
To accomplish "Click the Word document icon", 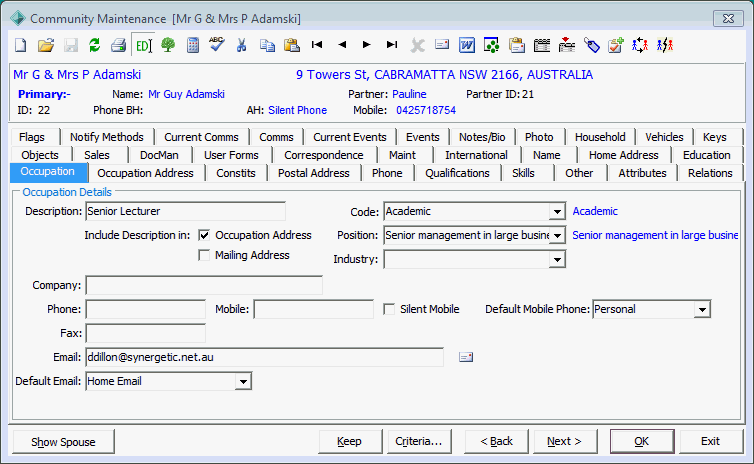I will [466, 45].
